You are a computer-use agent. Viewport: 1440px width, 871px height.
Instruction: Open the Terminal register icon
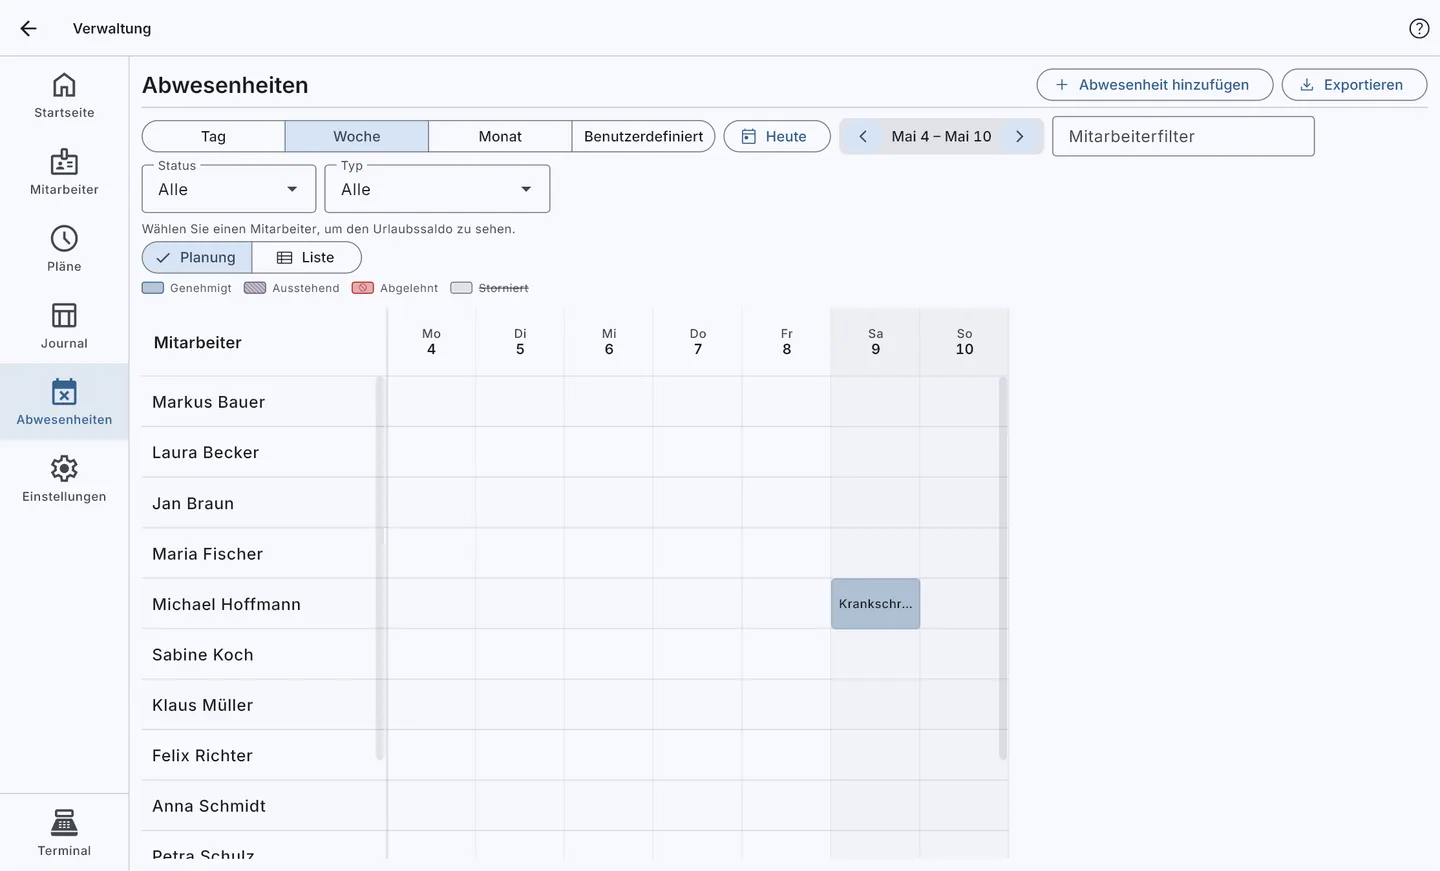[64, 822]
